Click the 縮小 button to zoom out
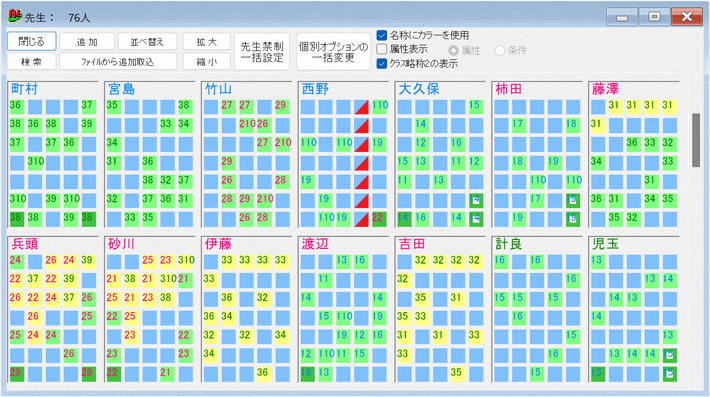The width and height of the screenshot is (710, 397). click(207, 62)
